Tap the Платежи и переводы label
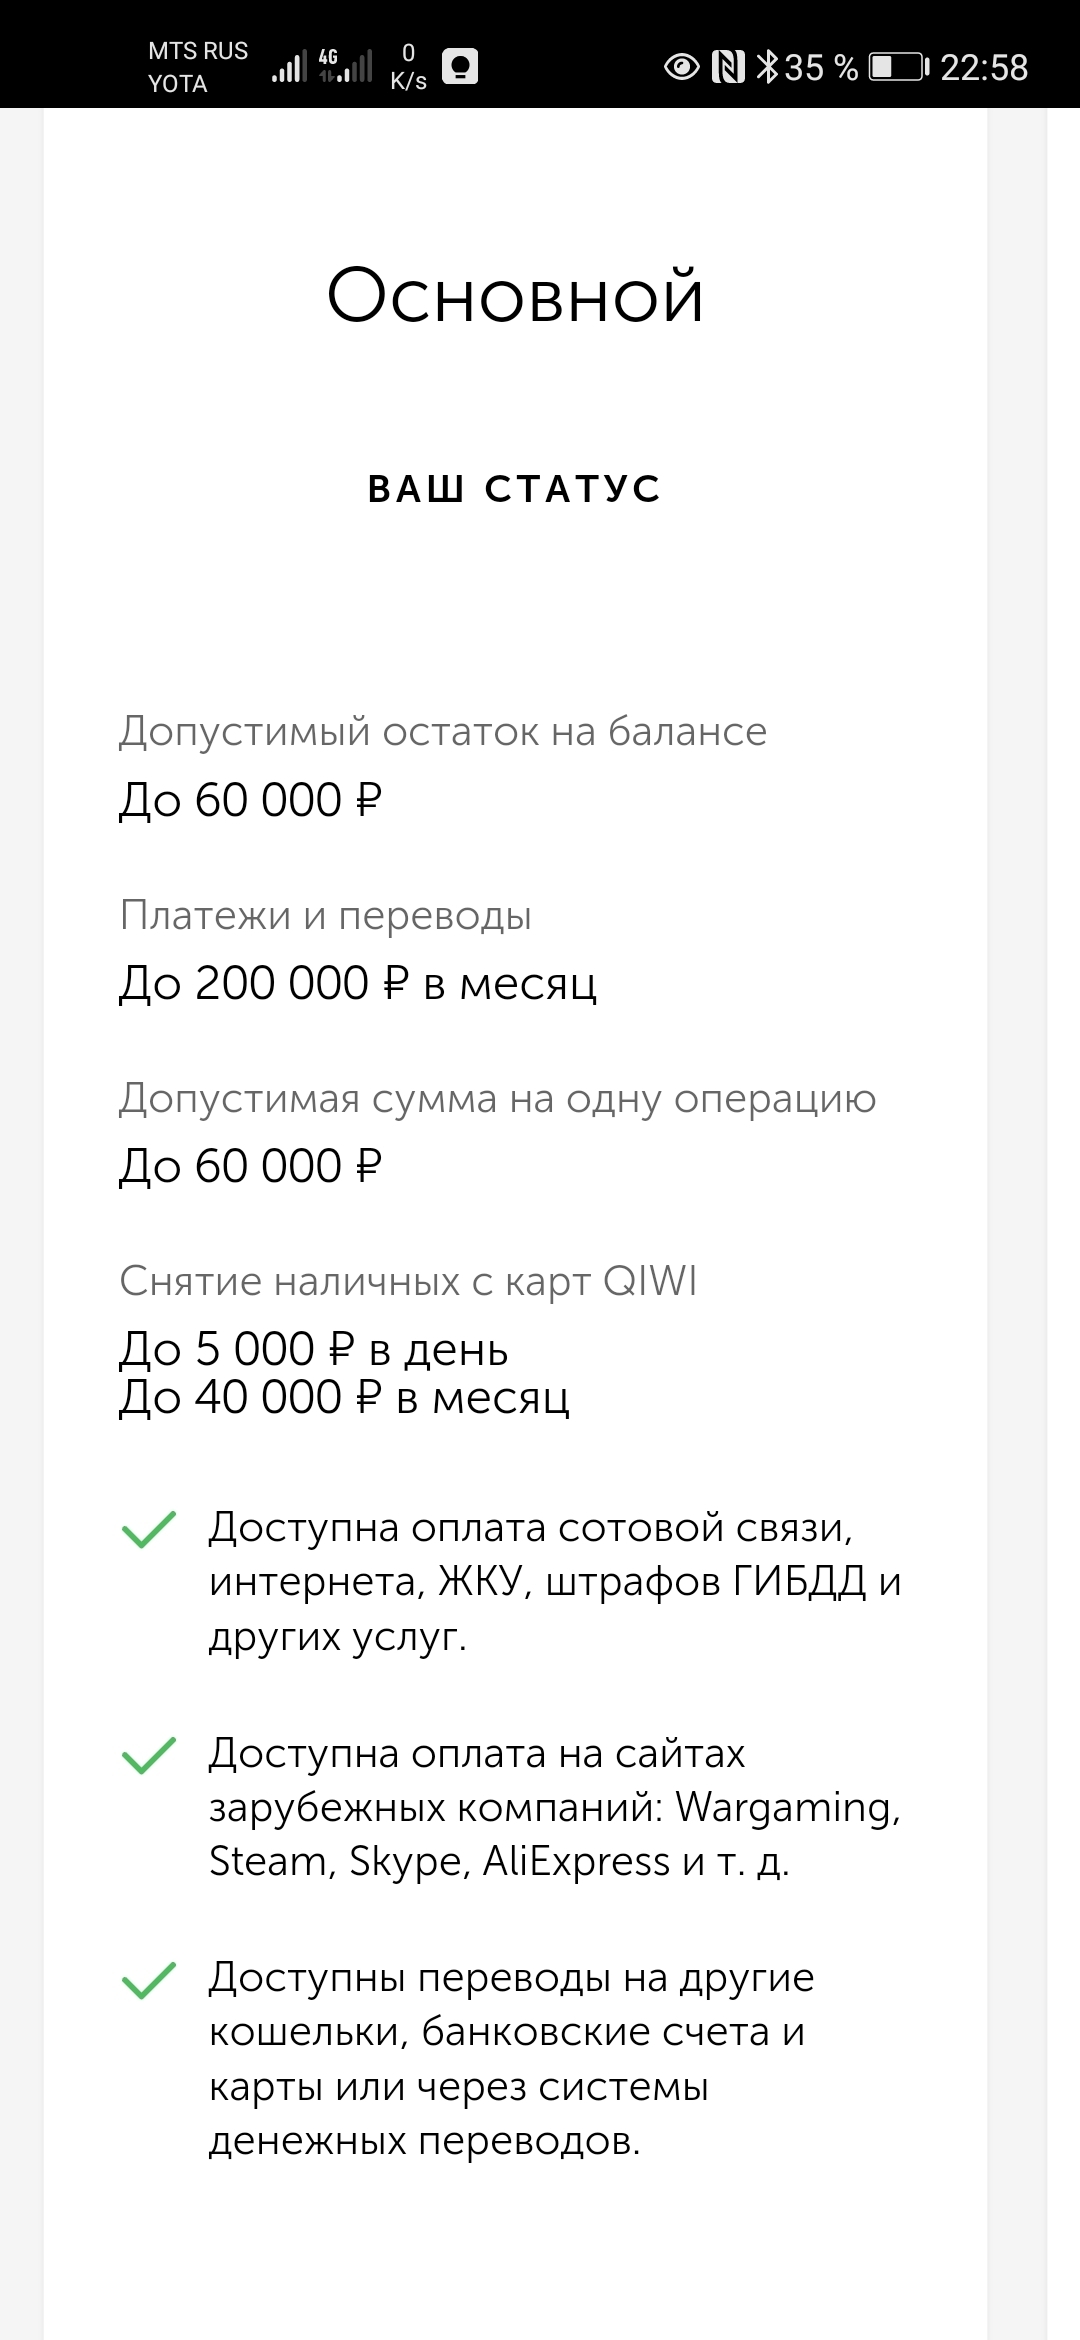Viewport: 1080px width, 2340px height. (326, 915)
